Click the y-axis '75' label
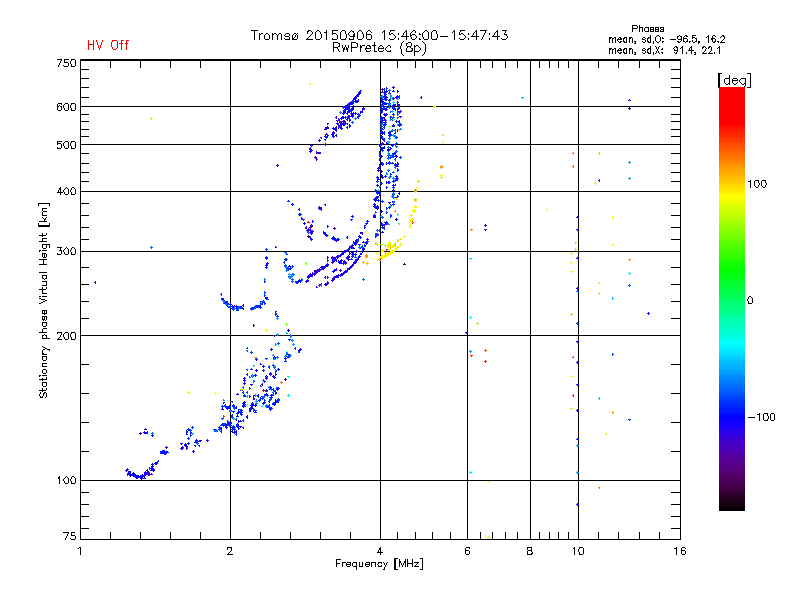 [x=70, y=536]
